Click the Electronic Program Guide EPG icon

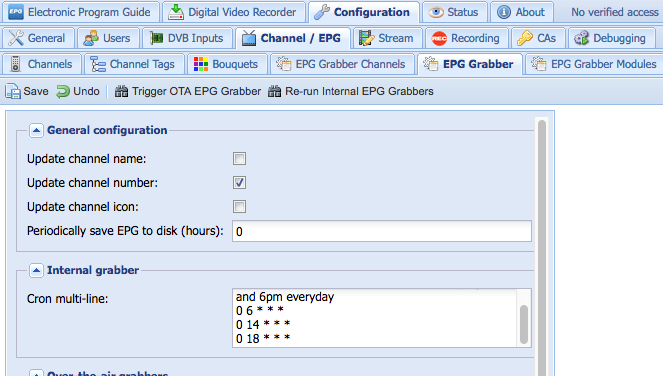coord(16,12)
